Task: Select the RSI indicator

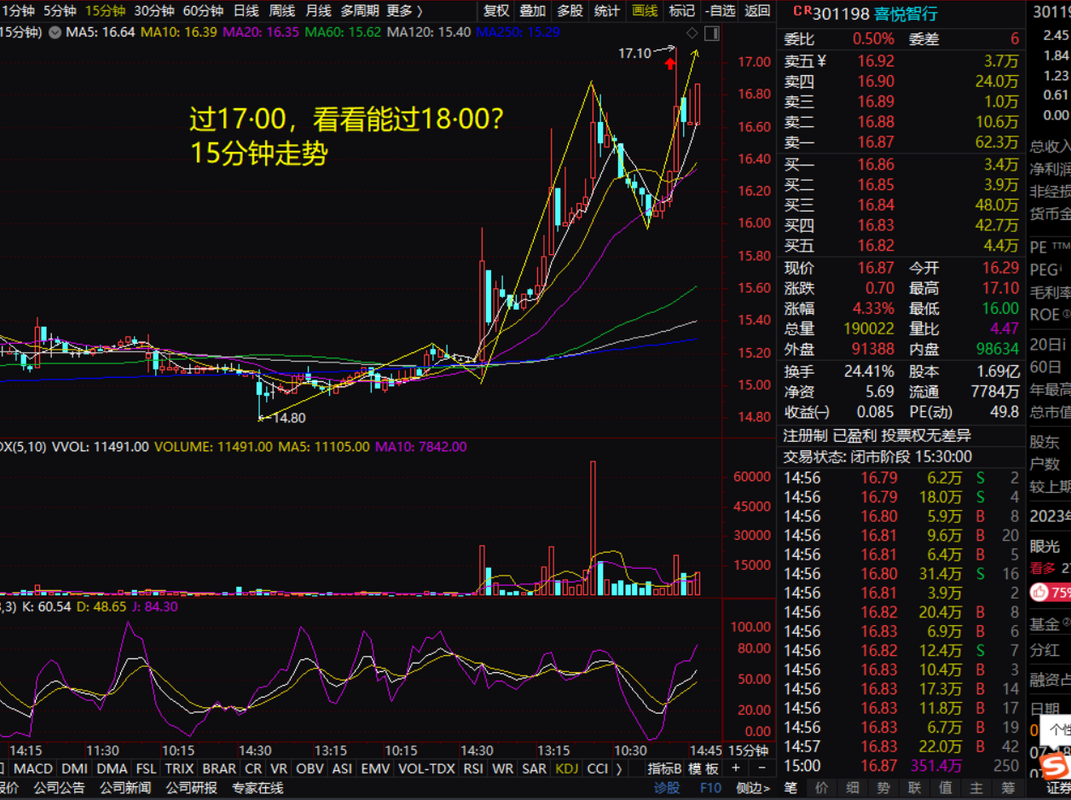Action: (x=473, y=769)
